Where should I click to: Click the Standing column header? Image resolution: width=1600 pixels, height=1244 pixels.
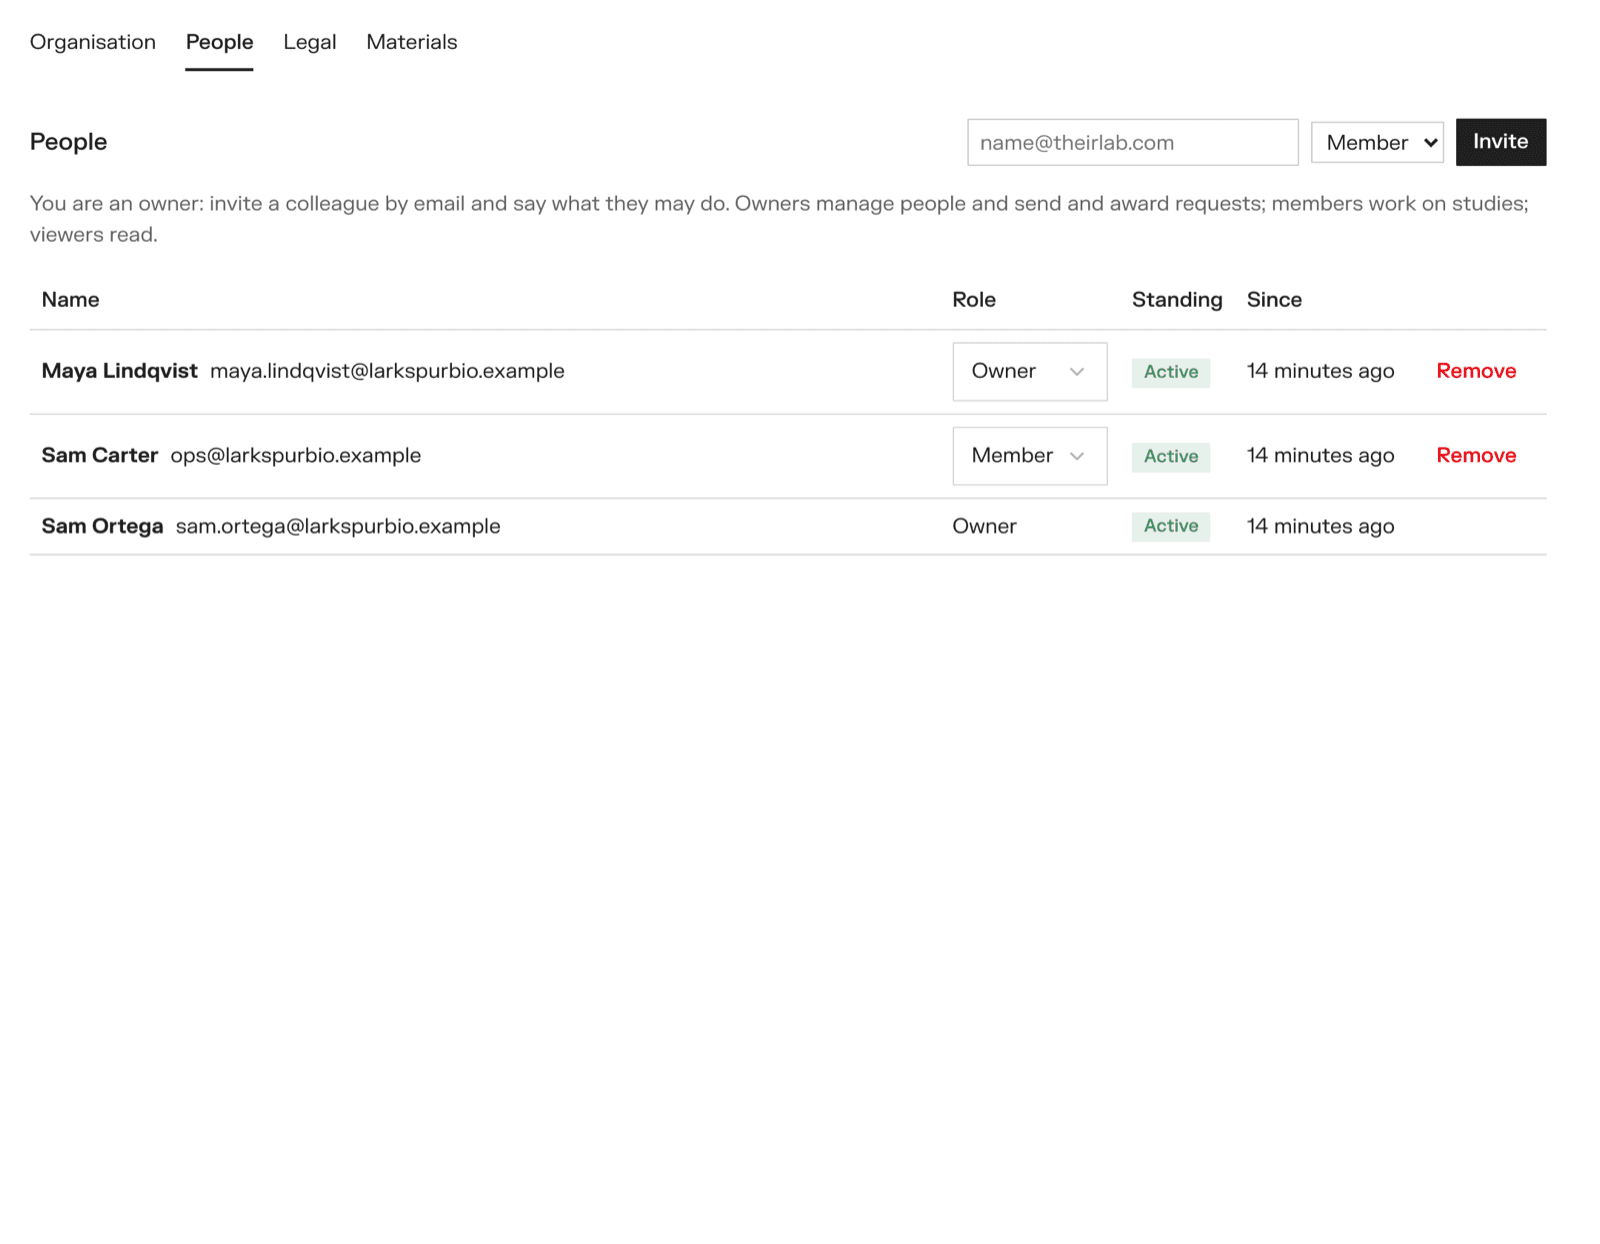click(1177, 300)
